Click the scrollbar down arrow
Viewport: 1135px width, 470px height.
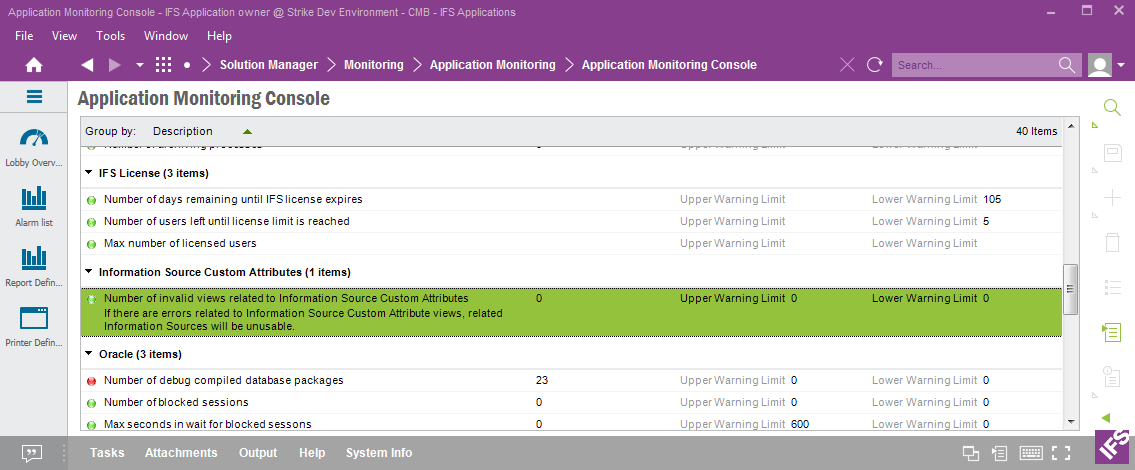pyautogui.click(x=1071, y=421)
